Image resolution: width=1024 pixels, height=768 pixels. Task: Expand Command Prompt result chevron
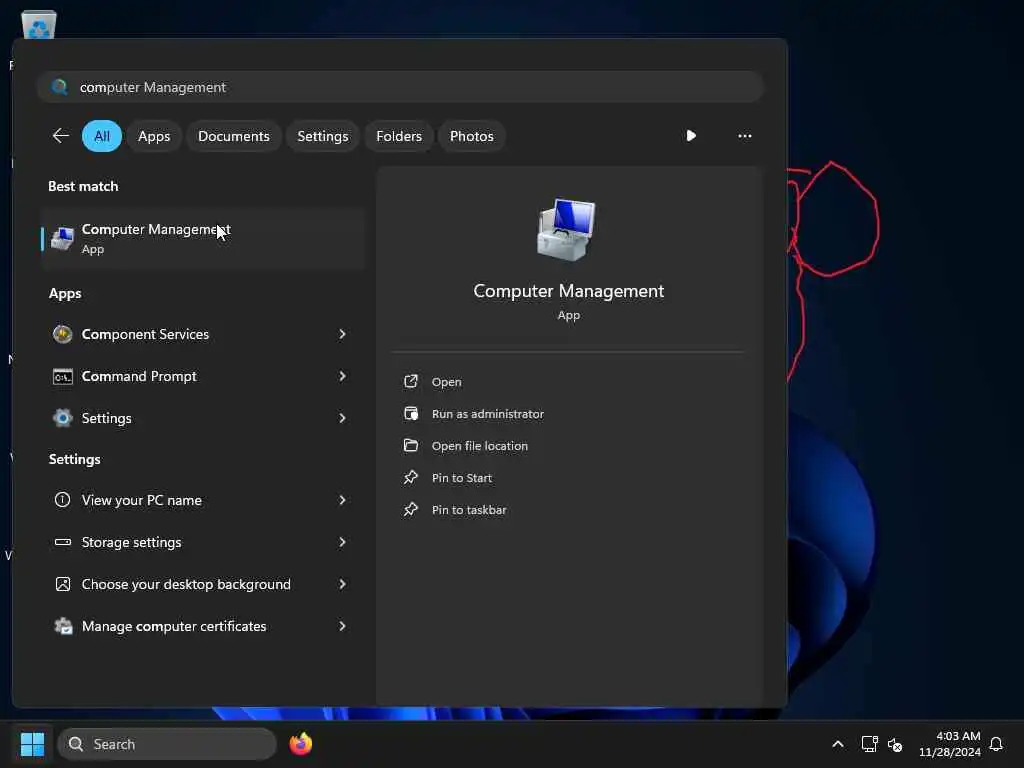342,376
